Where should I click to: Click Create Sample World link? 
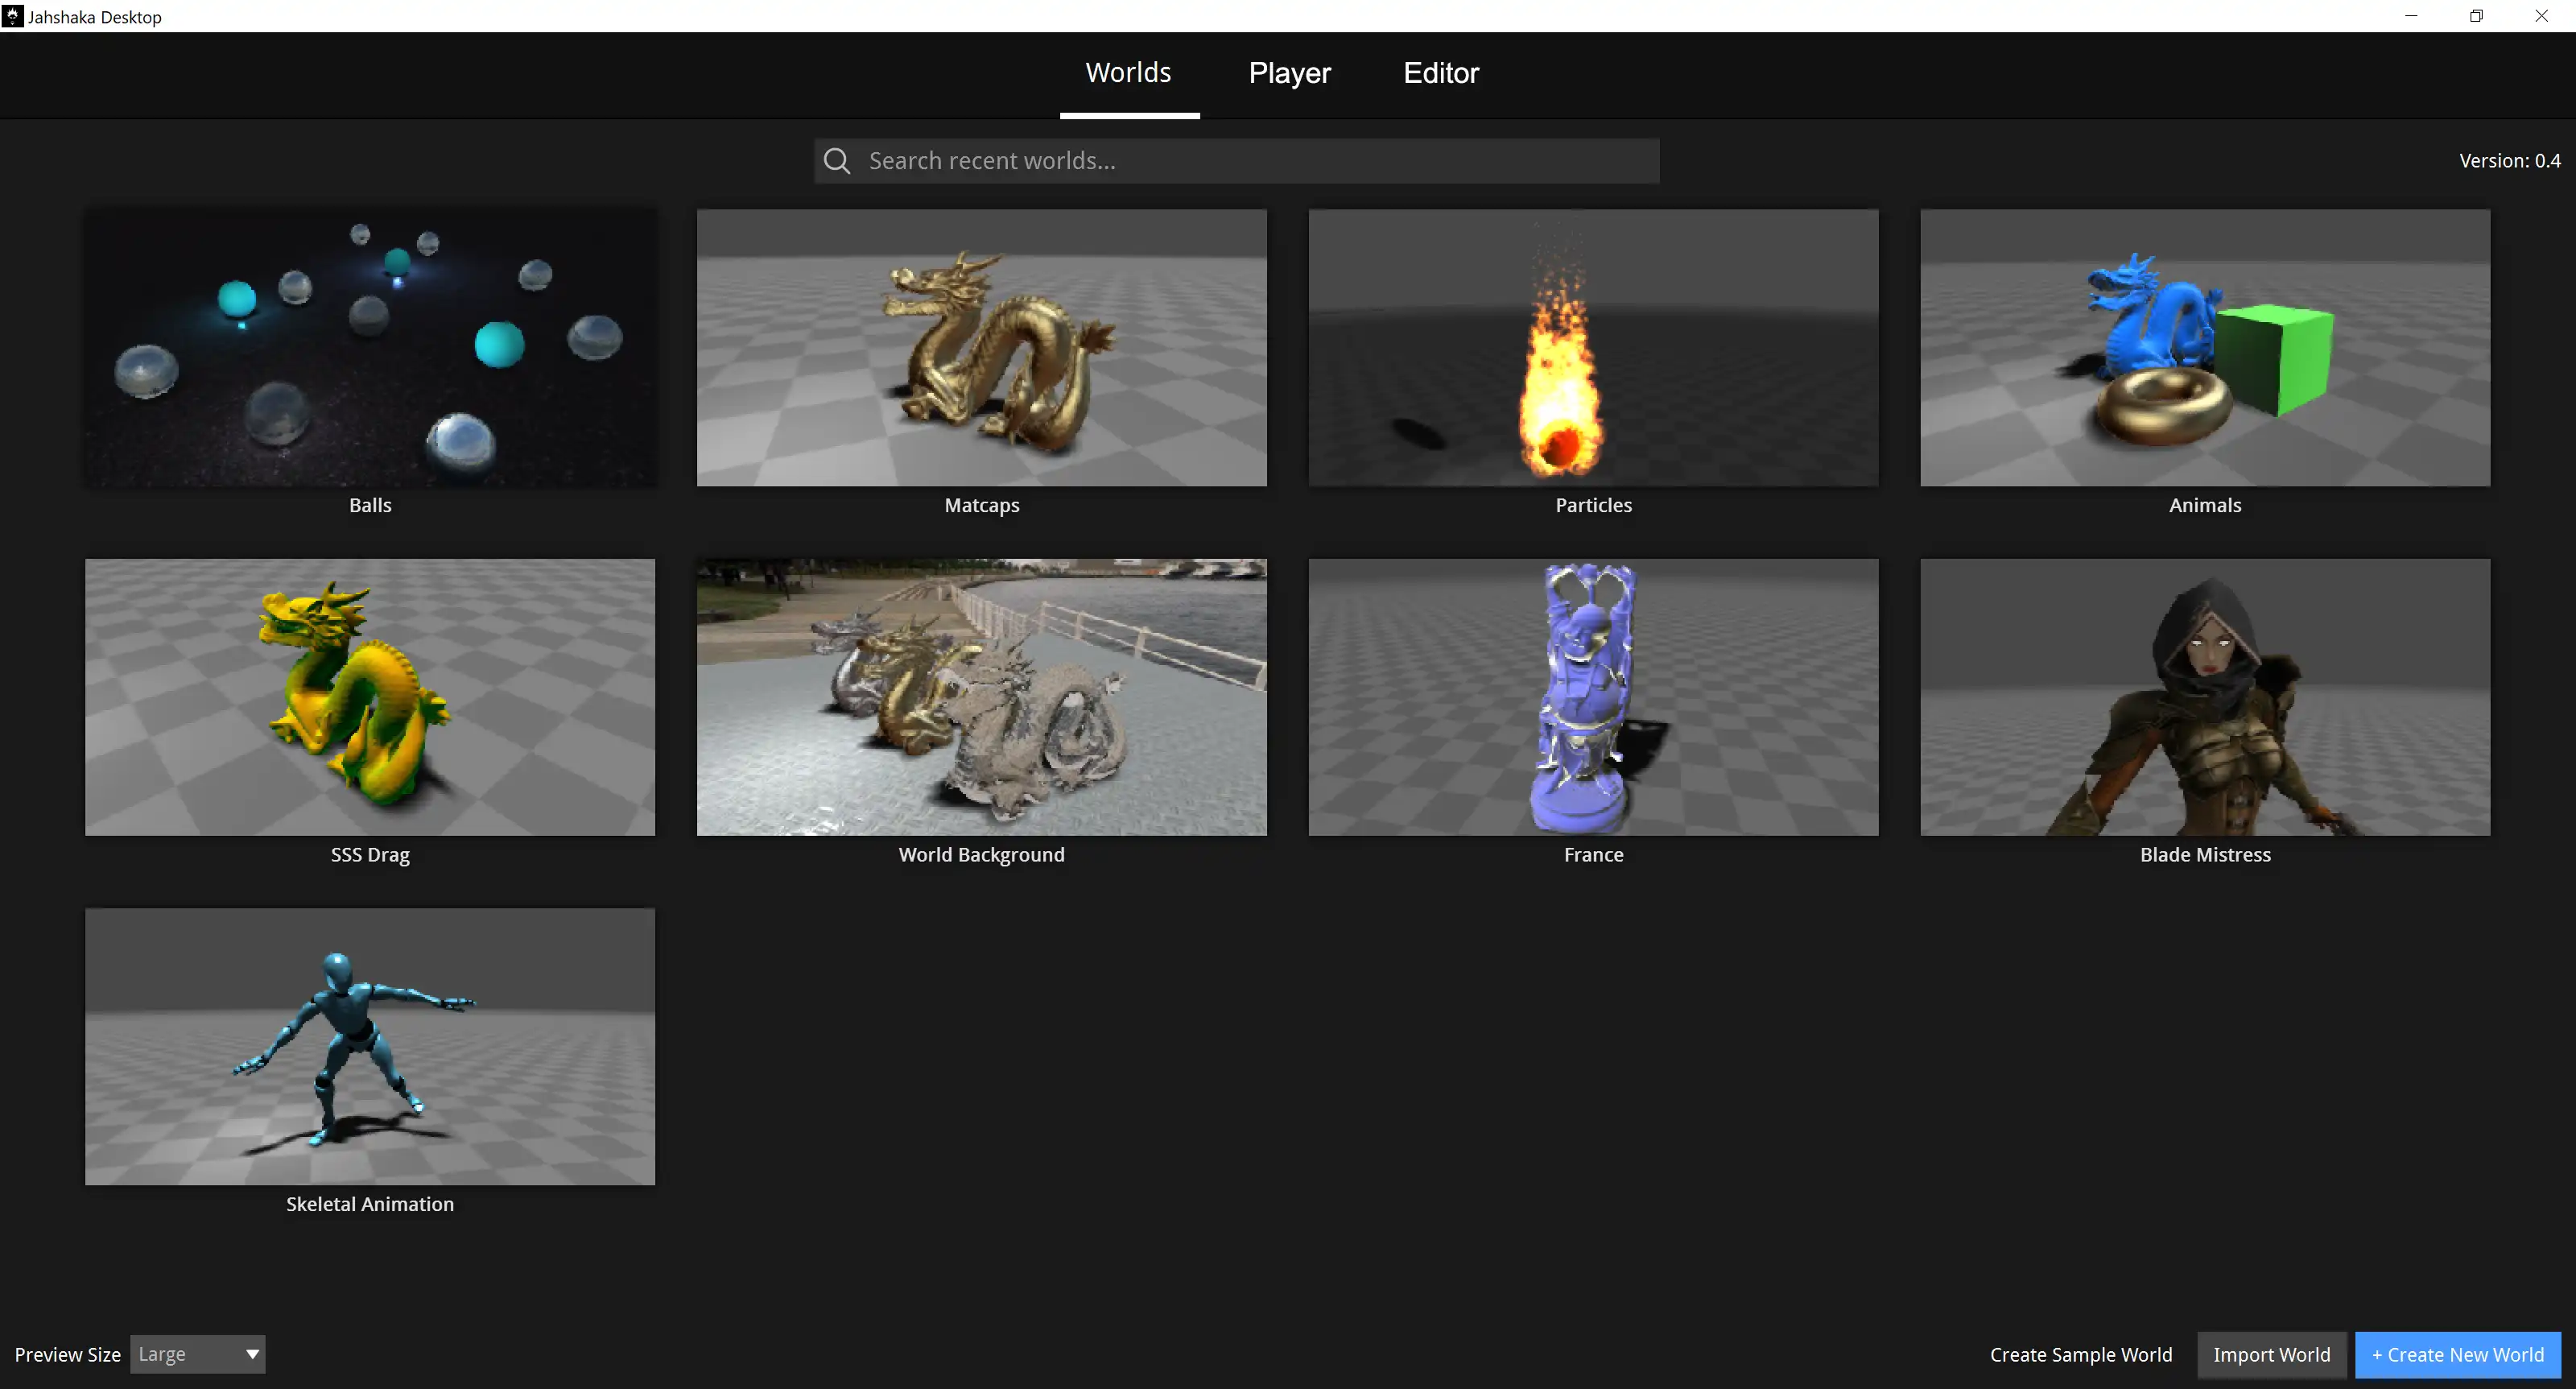[2080, 1354]
